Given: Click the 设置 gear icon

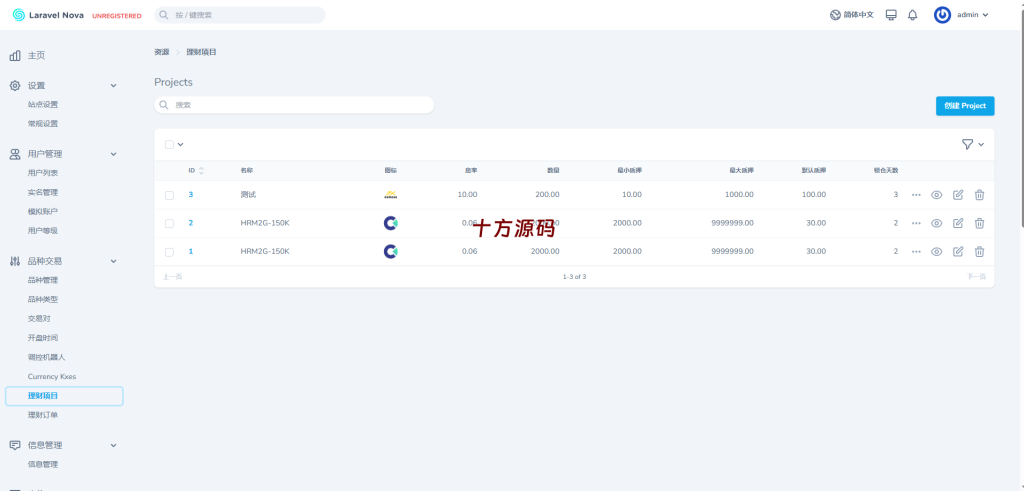Looking at the screenshot, I should pos(15,86).
